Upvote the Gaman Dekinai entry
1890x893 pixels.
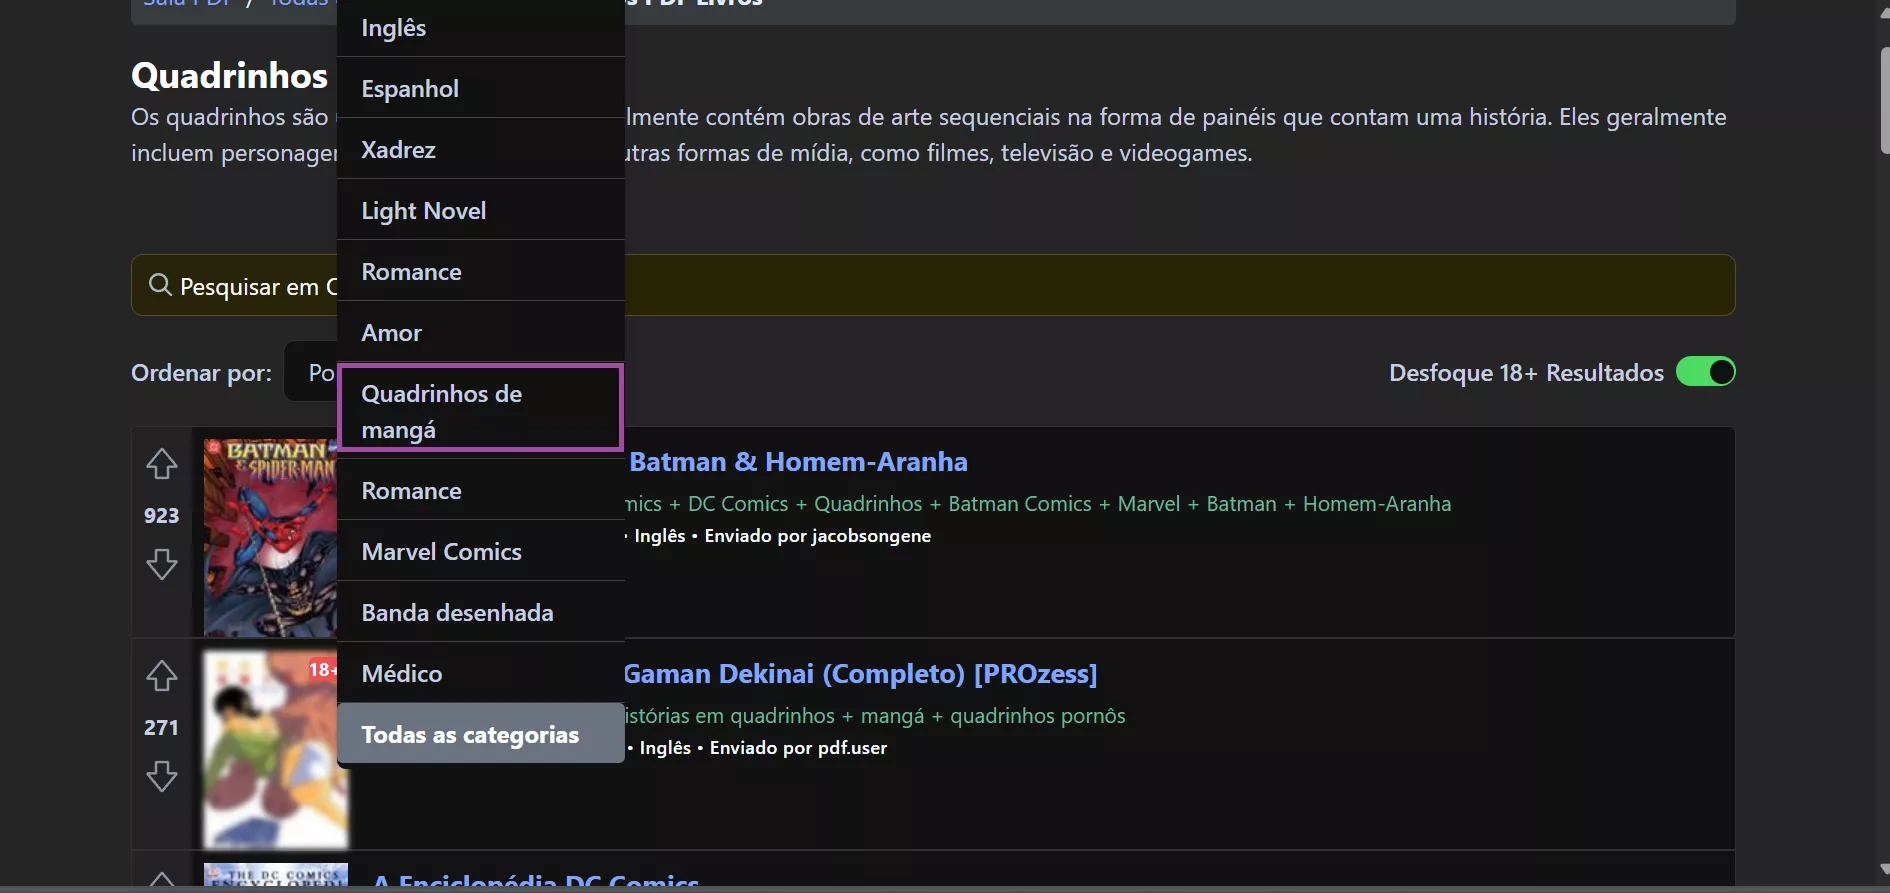point(162,676)
